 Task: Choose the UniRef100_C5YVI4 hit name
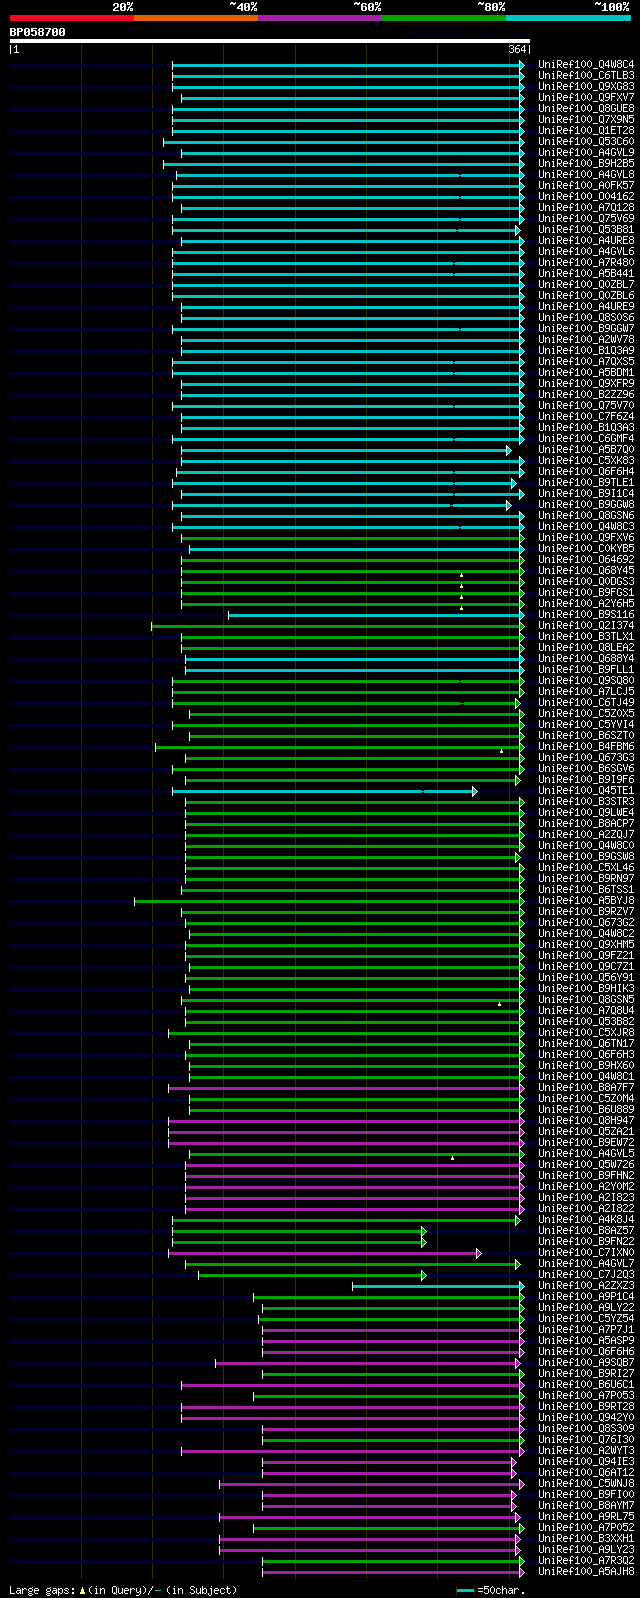tap(586, 724)
